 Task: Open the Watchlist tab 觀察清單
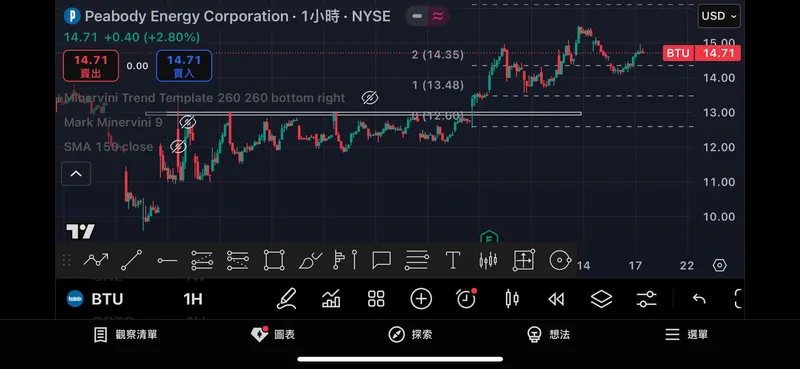click(x=126, y=335)
